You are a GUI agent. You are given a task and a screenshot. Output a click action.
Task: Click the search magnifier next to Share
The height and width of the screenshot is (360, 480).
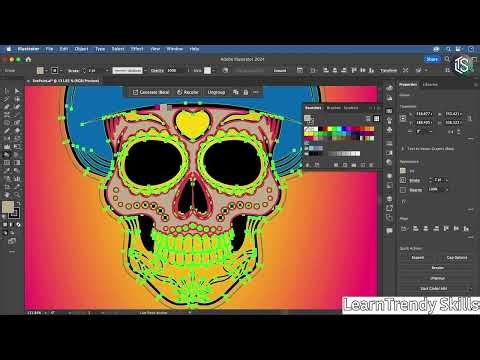pos(447,59)
